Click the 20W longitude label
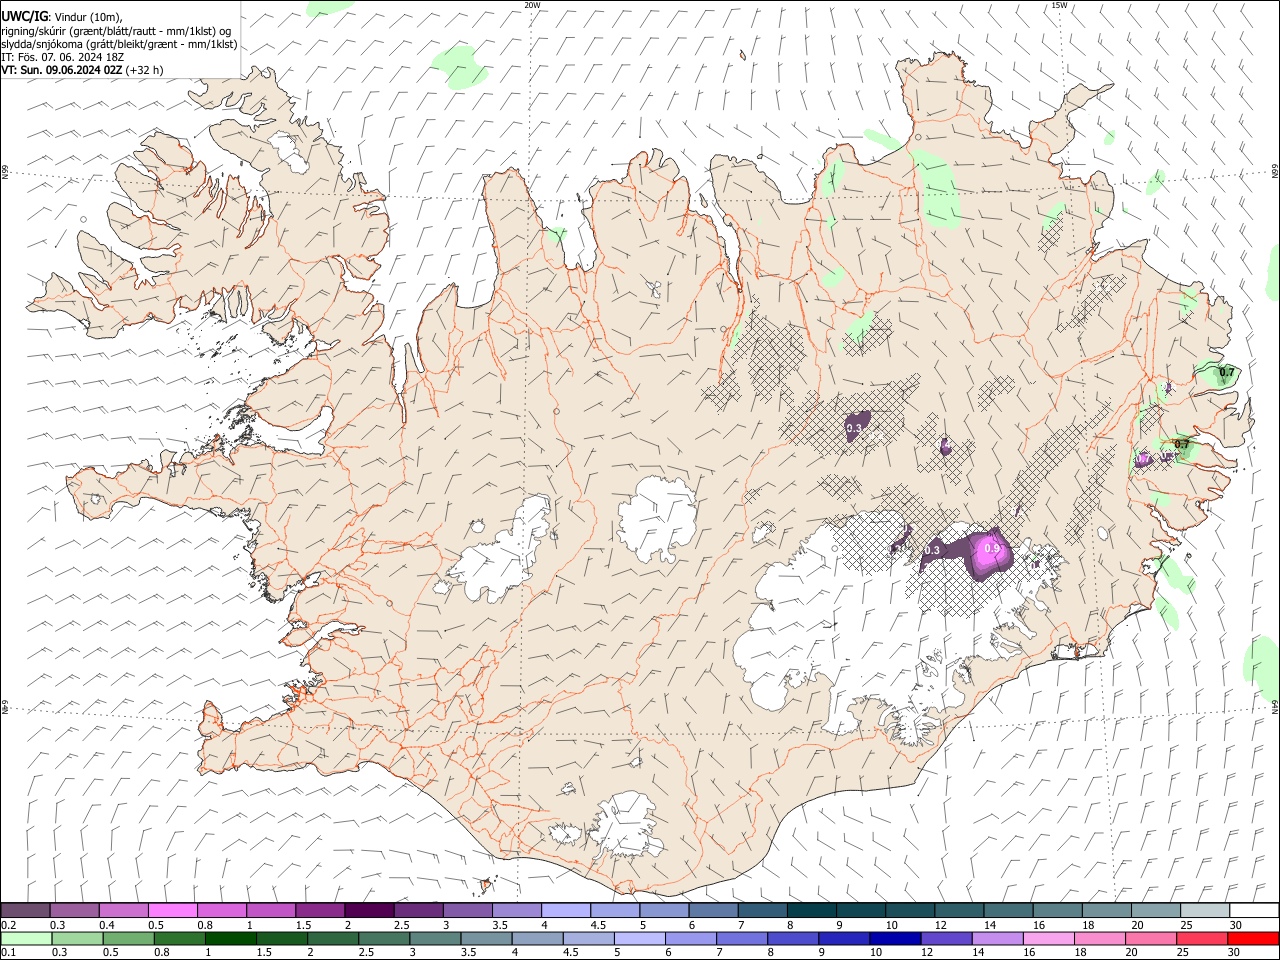This screenshot has height=960, width=1280. (532, 5)
